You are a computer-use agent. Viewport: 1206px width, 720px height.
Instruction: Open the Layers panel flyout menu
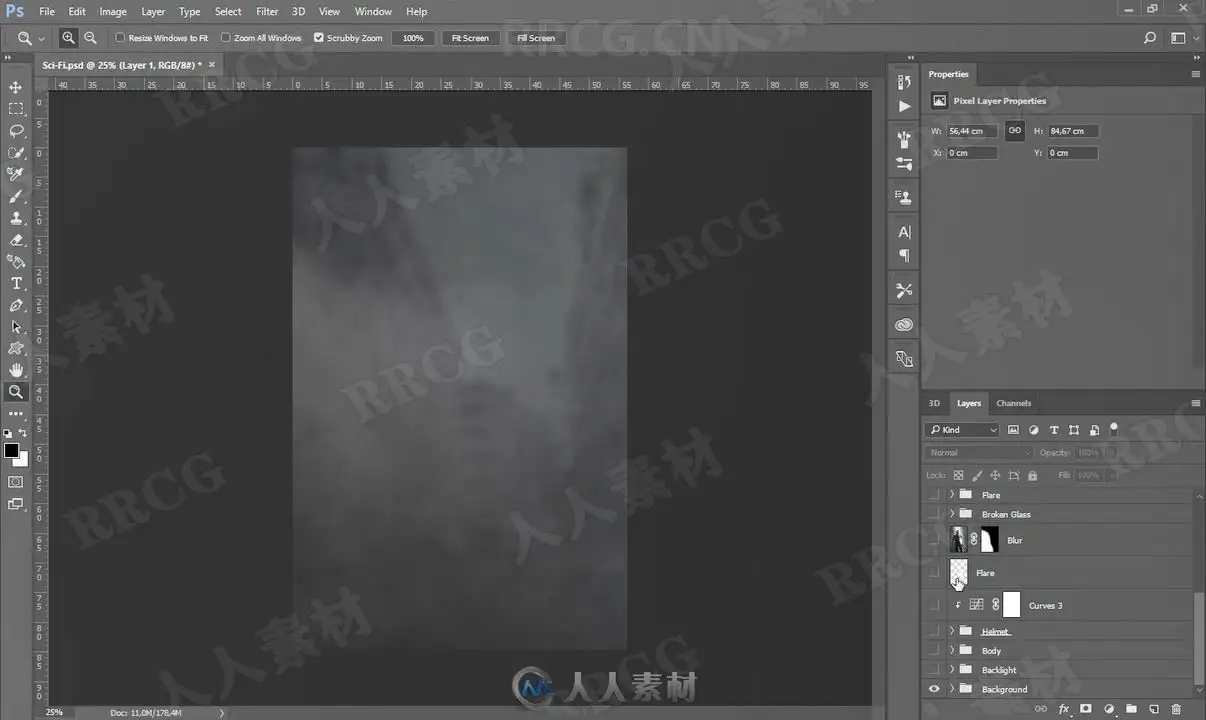1195,403
